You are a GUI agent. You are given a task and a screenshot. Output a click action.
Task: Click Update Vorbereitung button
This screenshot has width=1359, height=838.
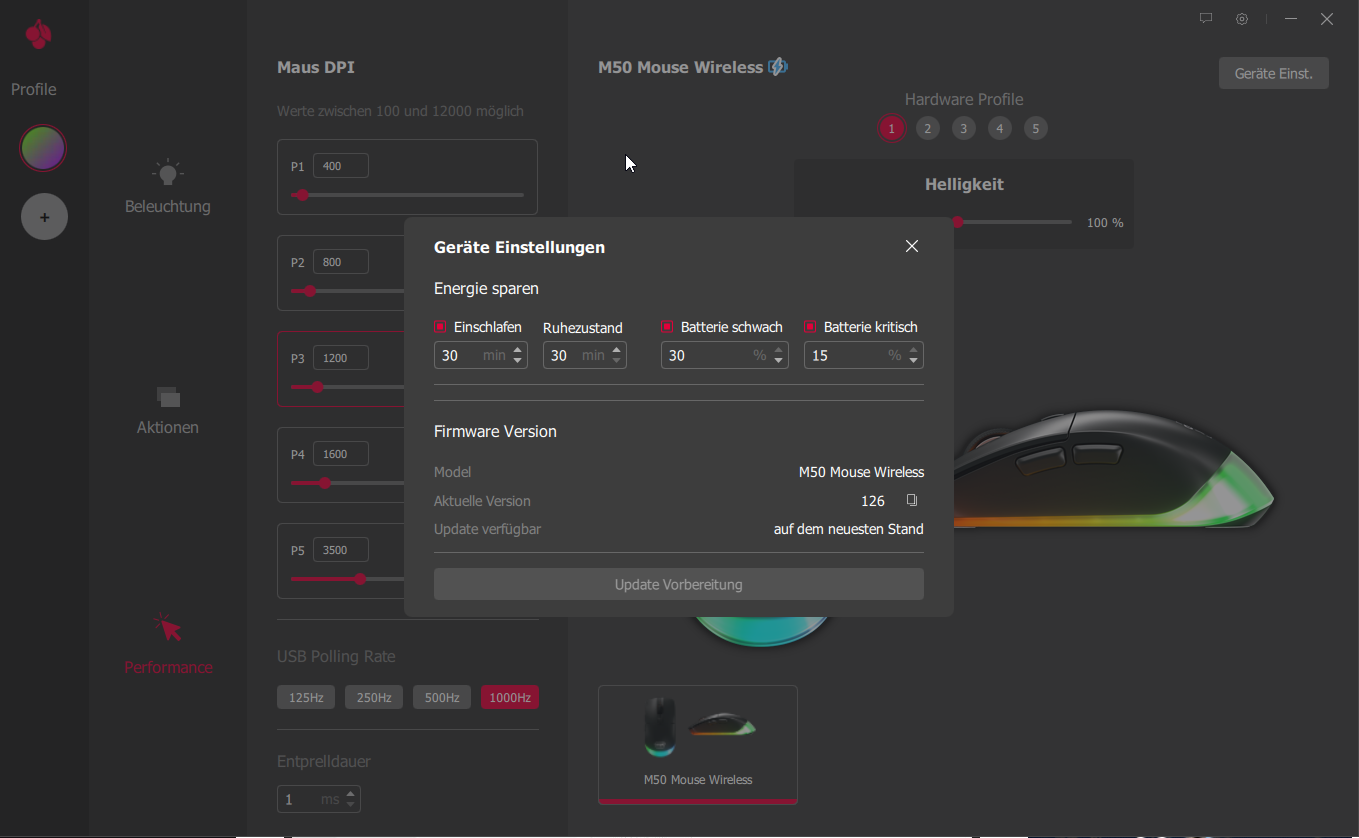679,584
